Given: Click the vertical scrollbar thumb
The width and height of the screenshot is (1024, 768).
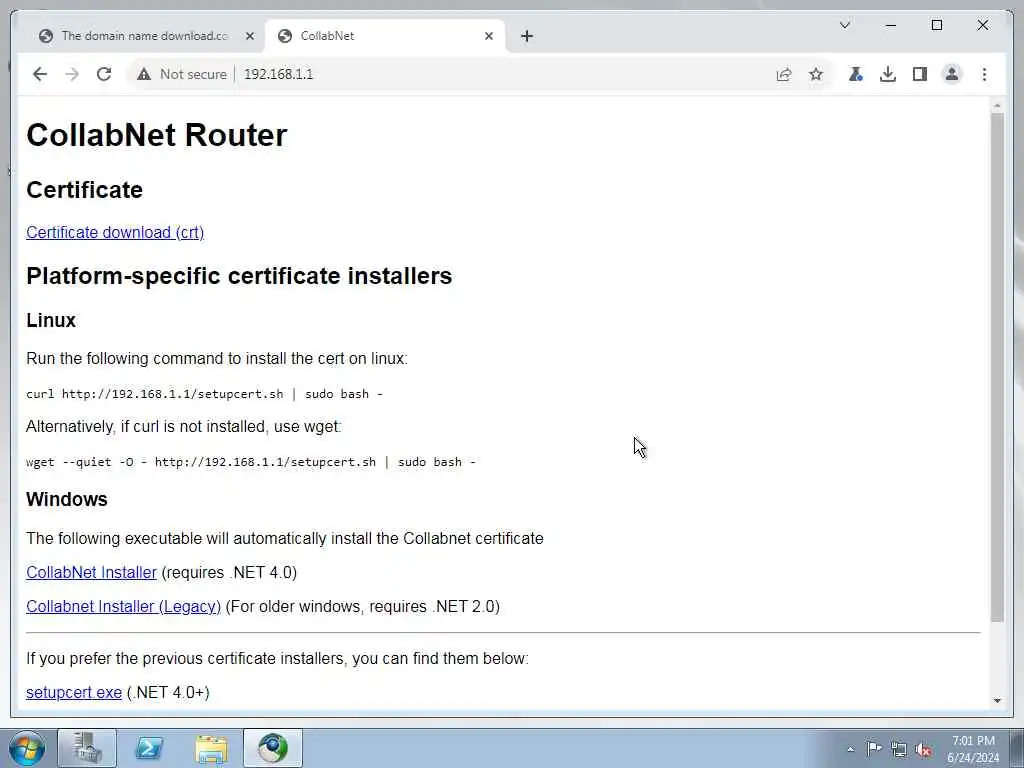Looking at the screenshot, I should (997, 367).
